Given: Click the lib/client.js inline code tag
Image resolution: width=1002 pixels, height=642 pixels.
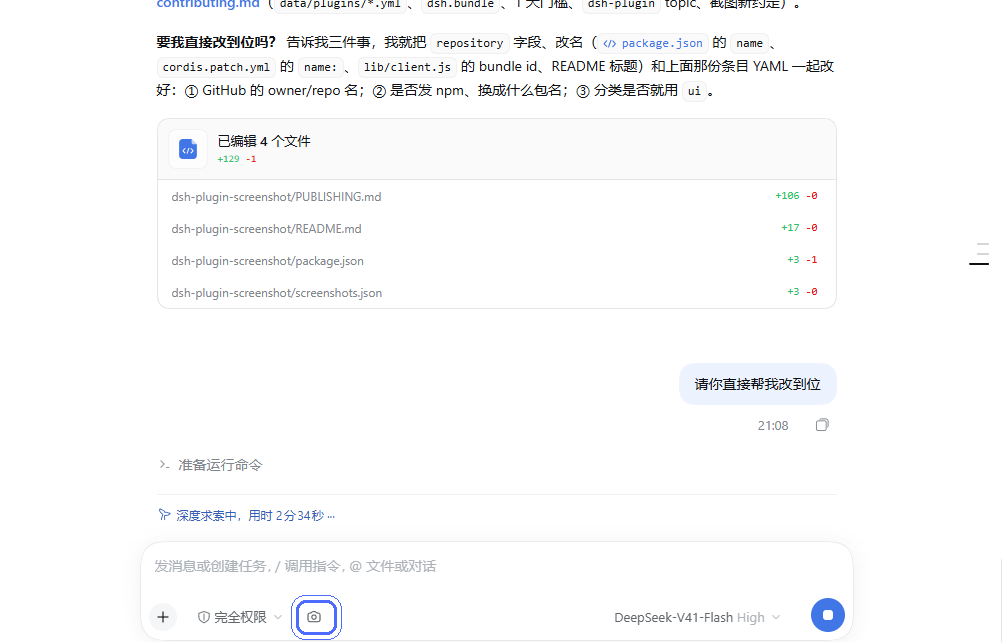Looking at the screenshot, I should click(407, 67).
